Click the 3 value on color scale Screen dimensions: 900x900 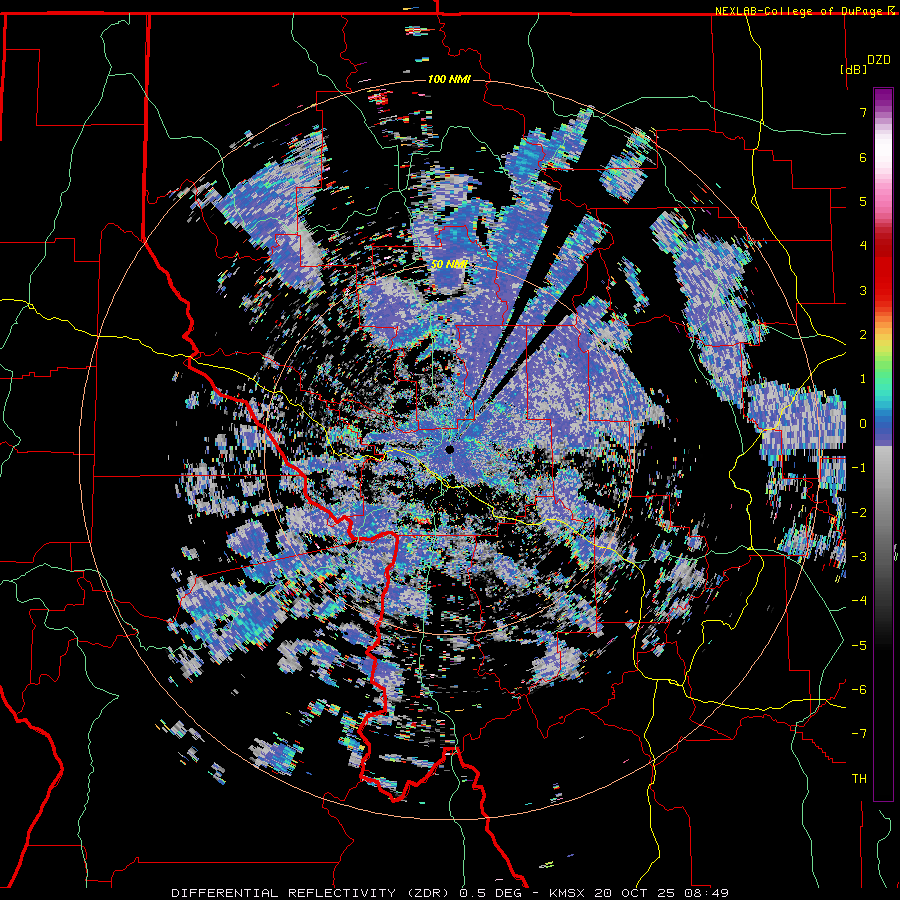tap(863, 290)
